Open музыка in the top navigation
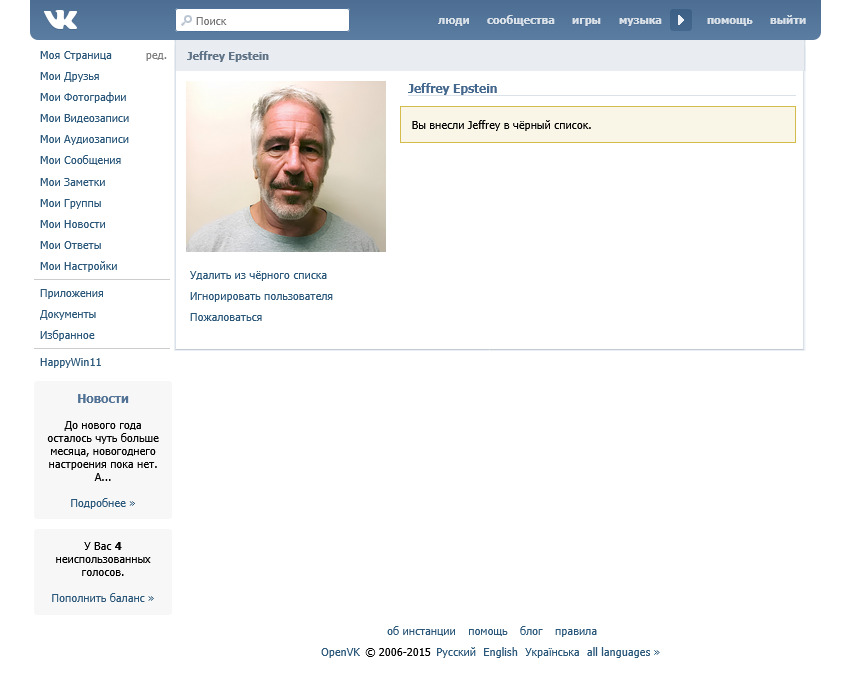 (x=640, y=20)
